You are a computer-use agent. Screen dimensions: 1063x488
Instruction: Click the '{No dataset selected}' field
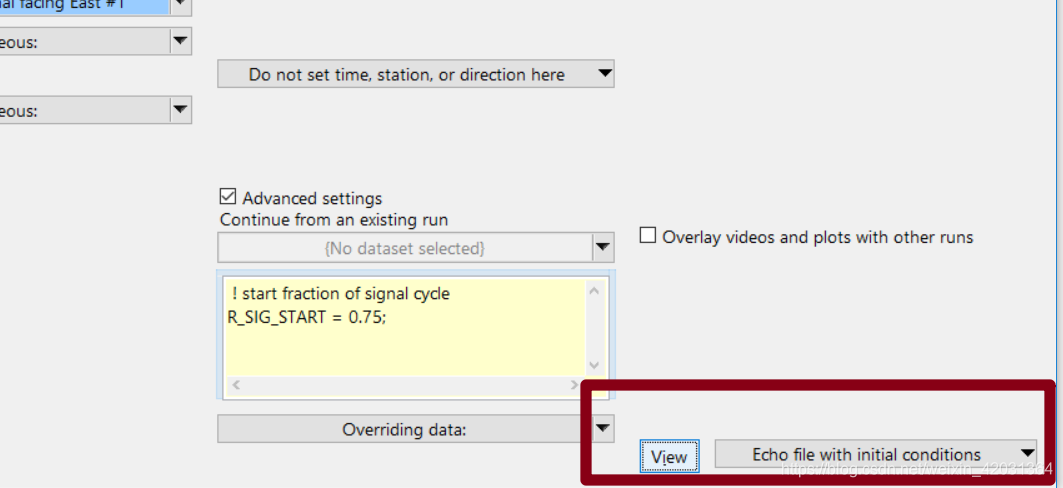405,248
